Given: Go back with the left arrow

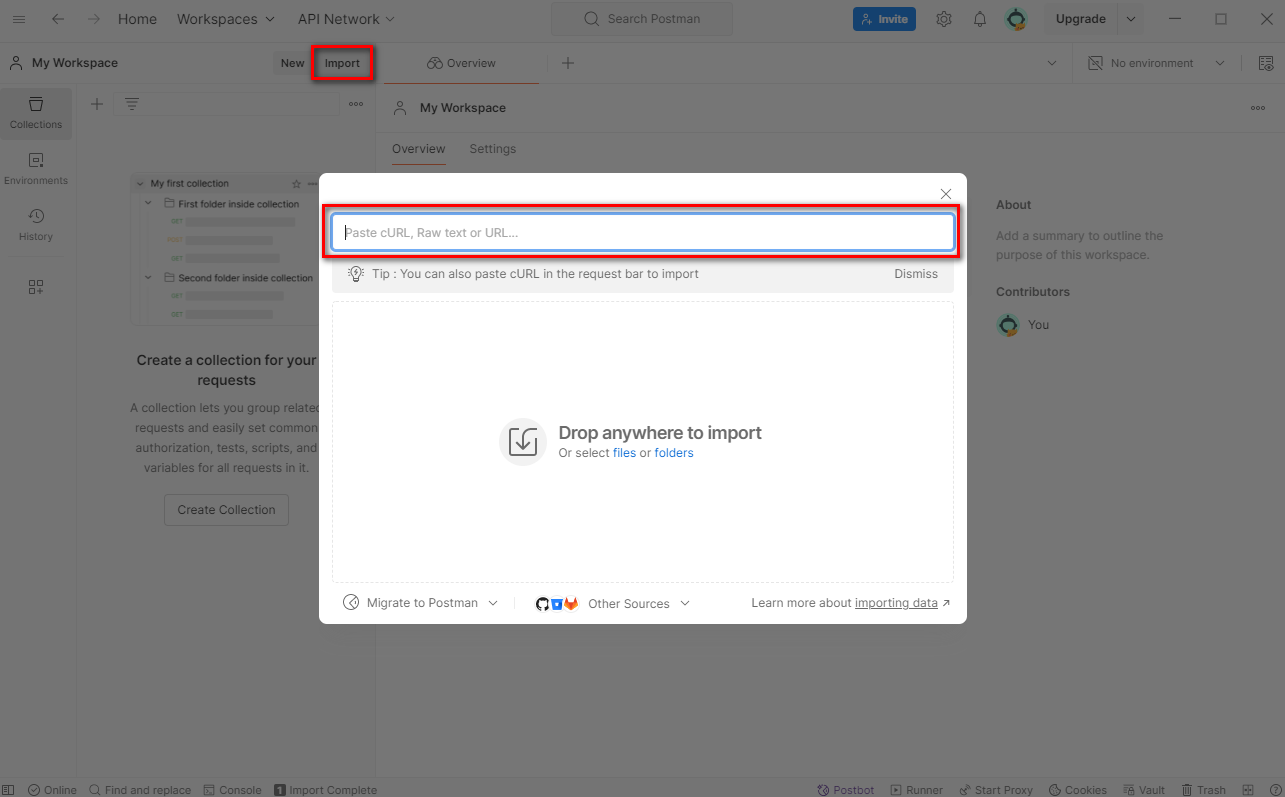Looking at the screenshot, I should pyautogui.click(x=58, y=19).
